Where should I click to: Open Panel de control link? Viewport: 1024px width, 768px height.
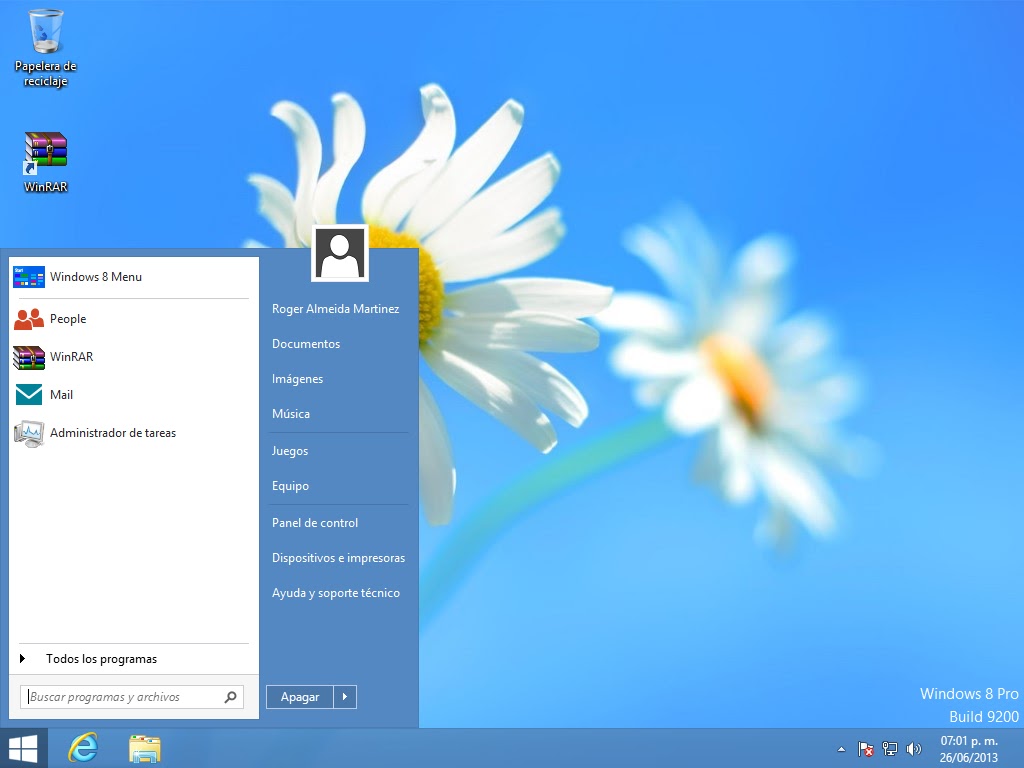pyautogui.click(x=315, y=522)
